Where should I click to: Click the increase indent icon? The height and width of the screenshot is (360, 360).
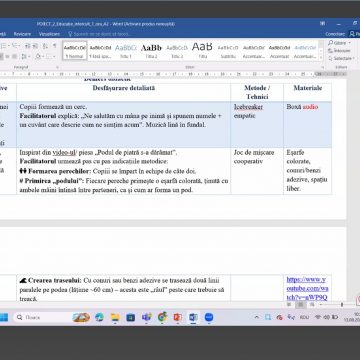coord(35,46)
